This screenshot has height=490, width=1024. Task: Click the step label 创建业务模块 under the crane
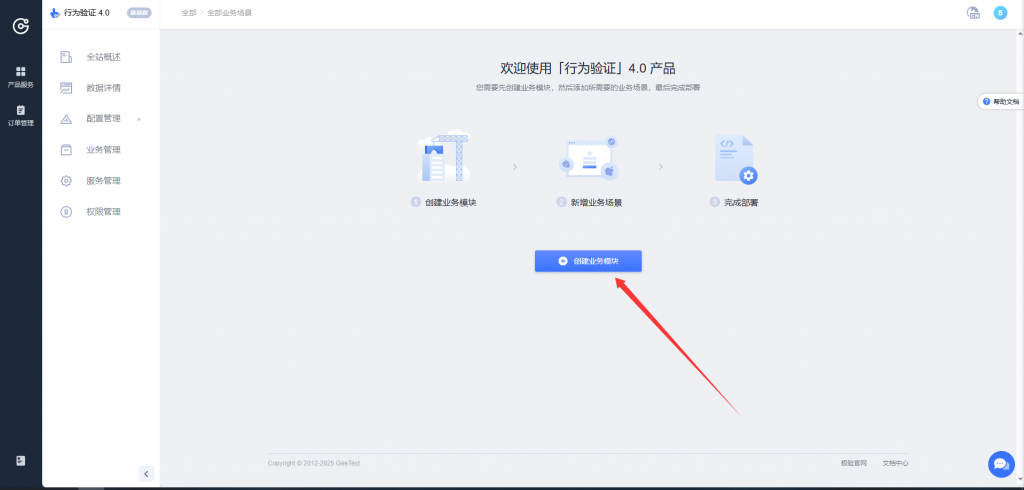[x=451, y=203]
